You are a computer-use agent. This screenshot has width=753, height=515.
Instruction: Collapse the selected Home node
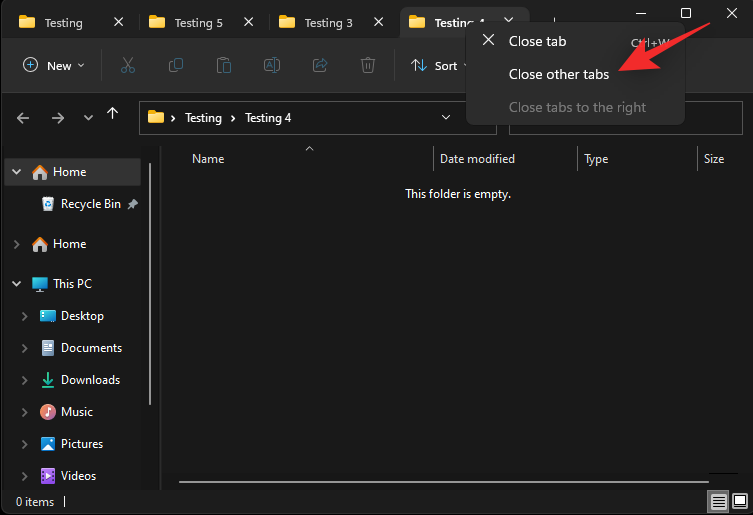coord(16,172)
